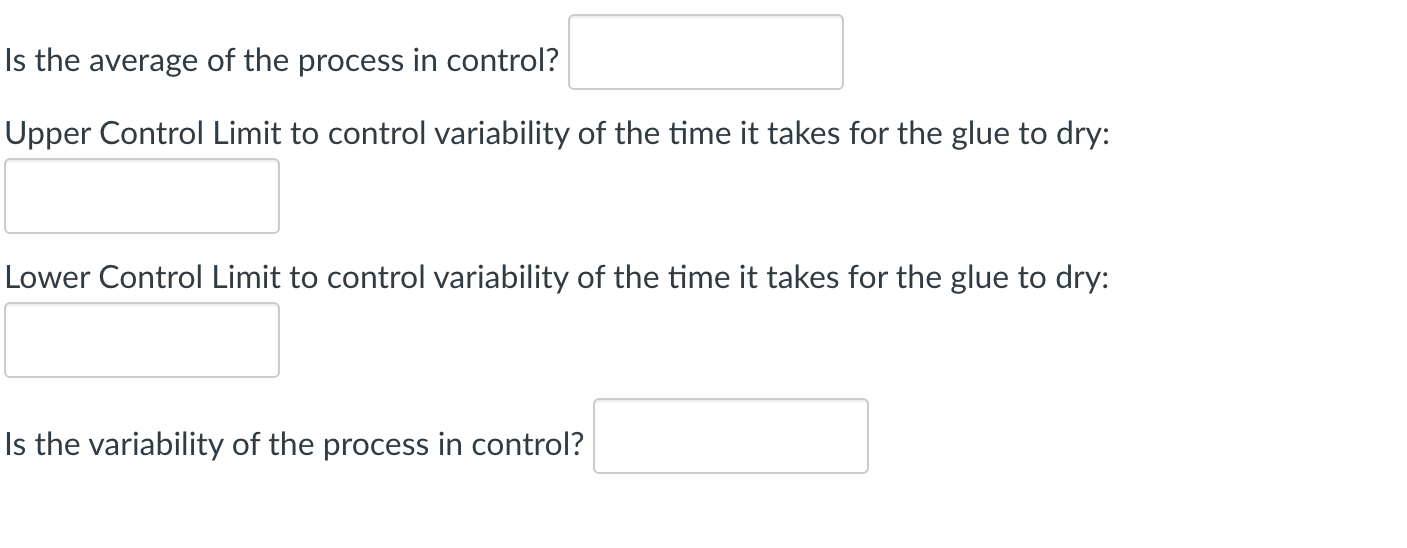
Task: Click the 'Is the variability of the process' text
Action: click(x=294, y=445)
